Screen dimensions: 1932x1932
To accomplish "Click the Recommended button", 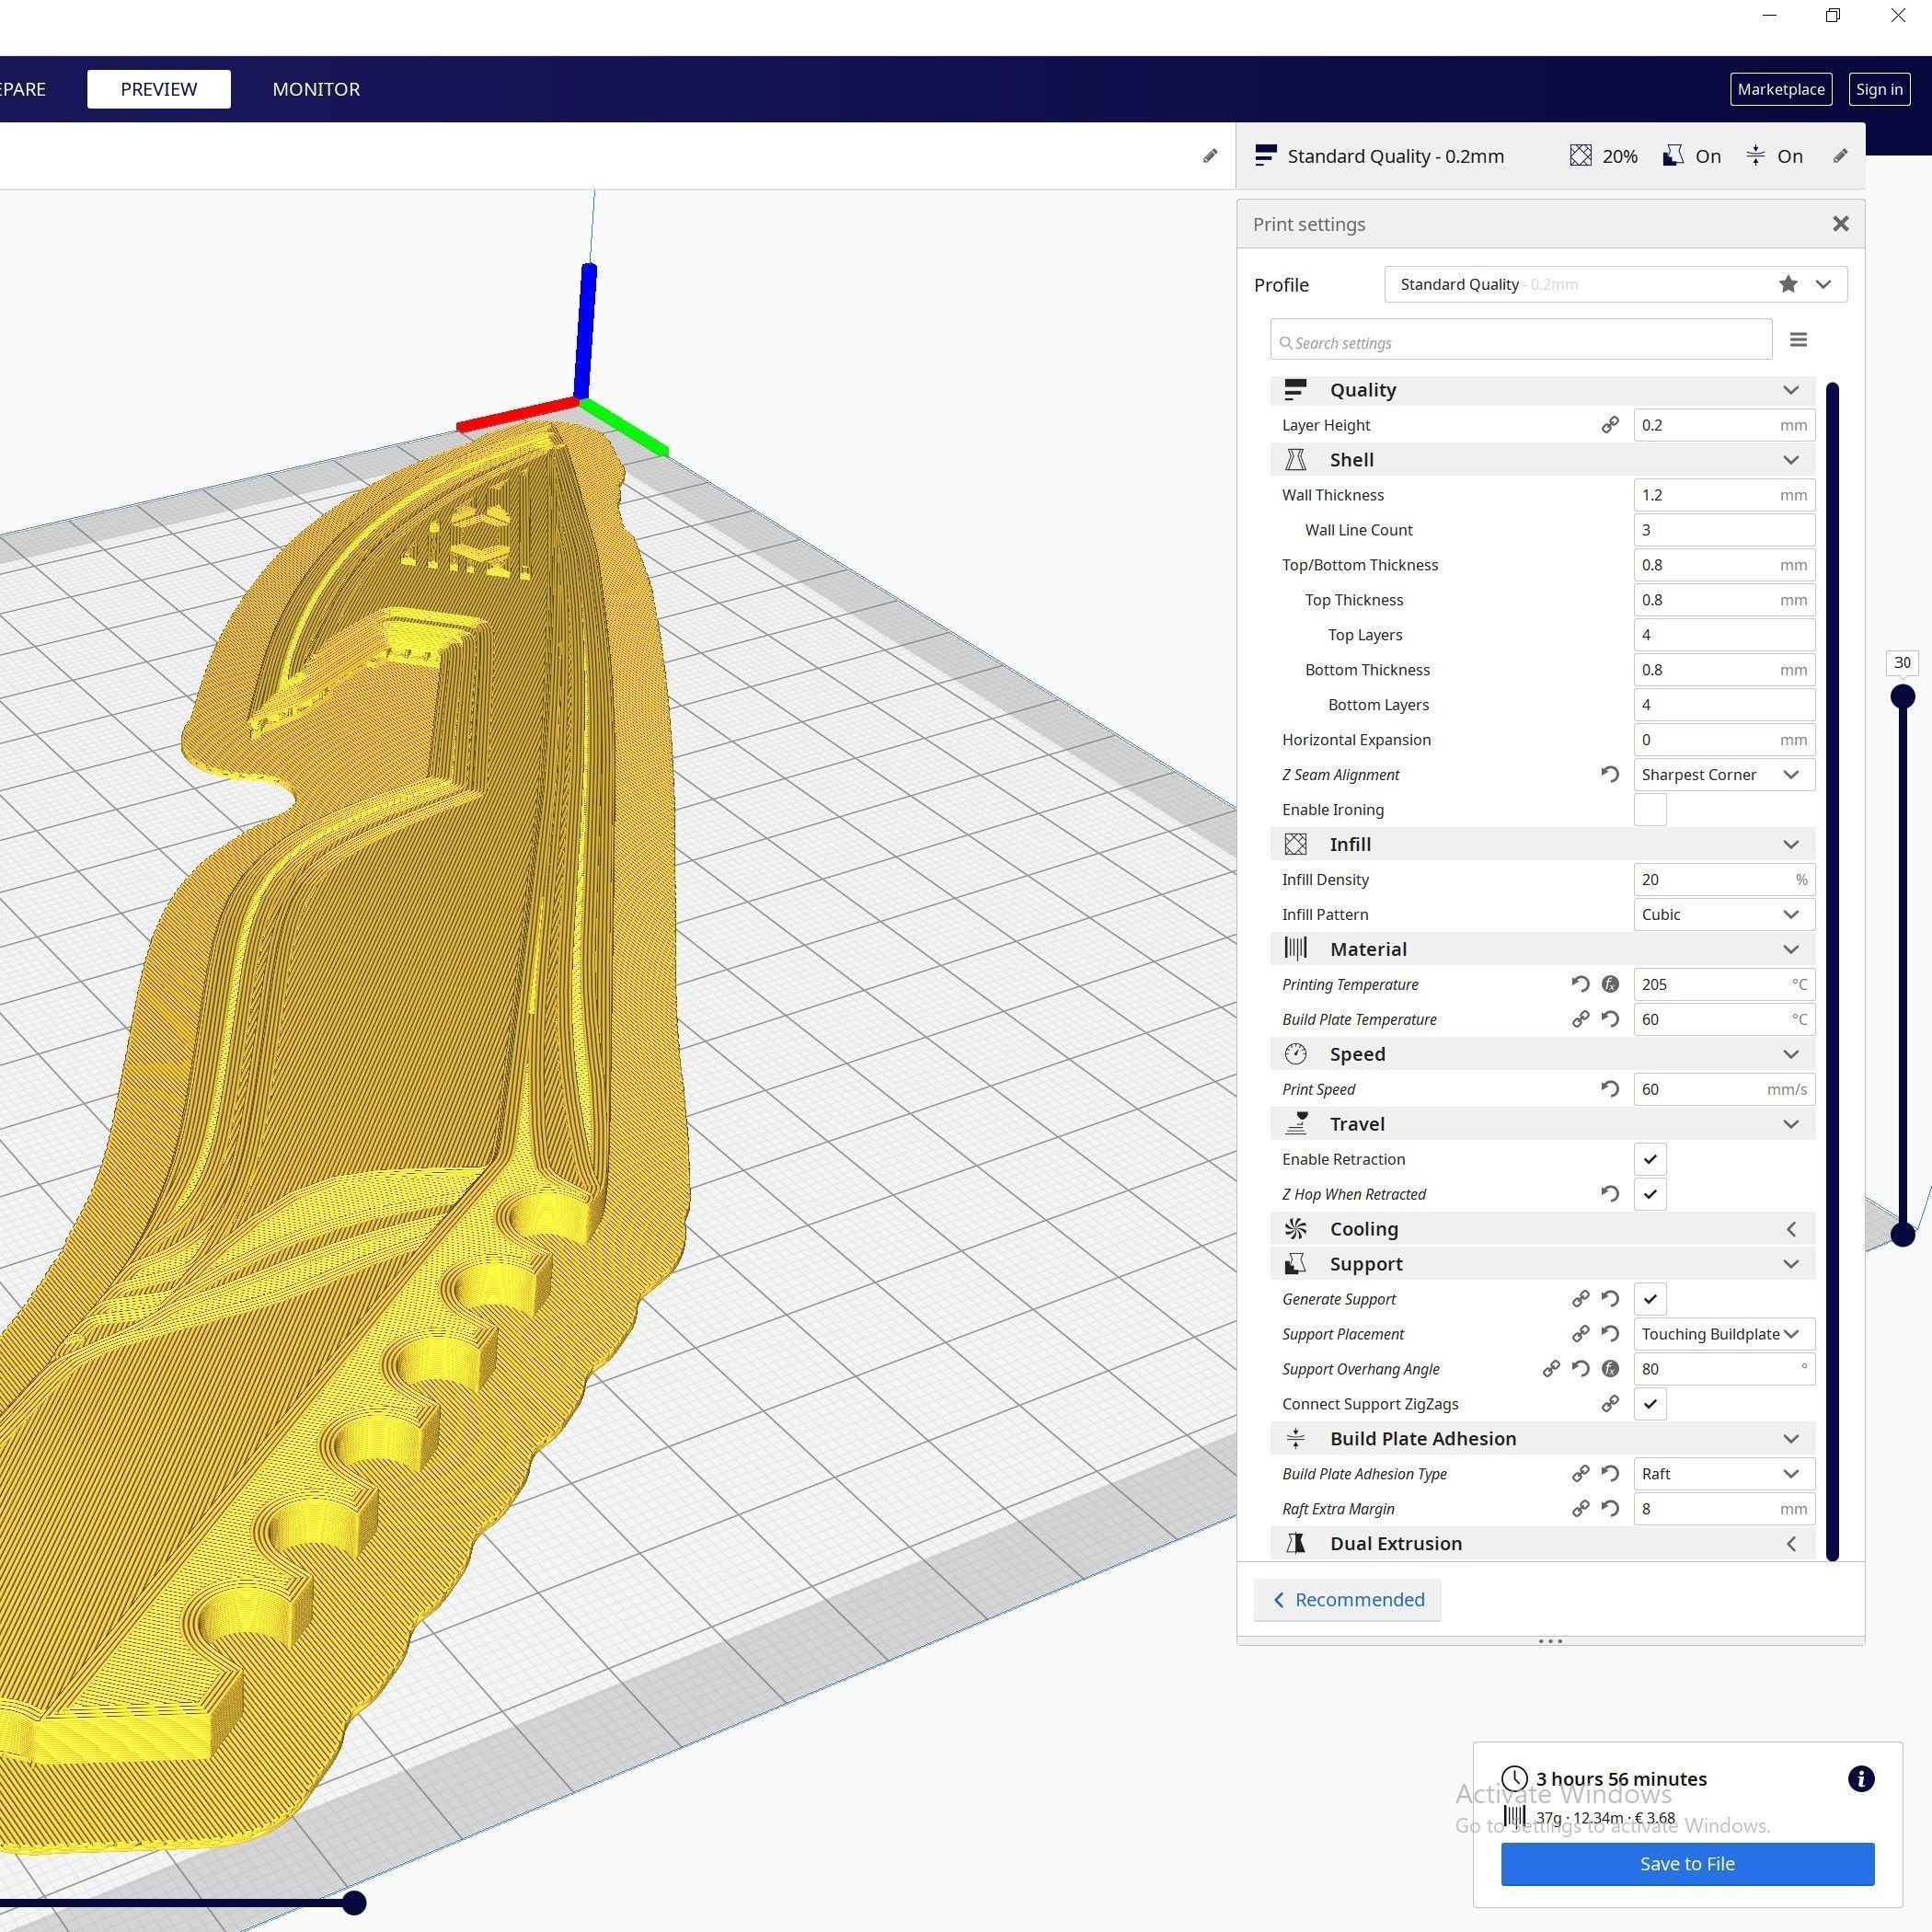I will pos(1347,1599).
